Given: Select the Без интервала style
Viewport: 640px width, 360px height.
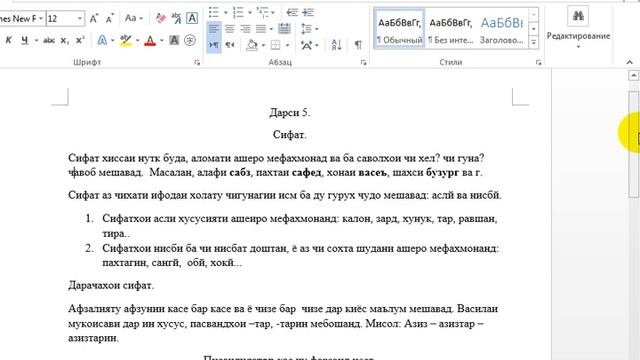Looking at the screenshot, I should 451,29.
